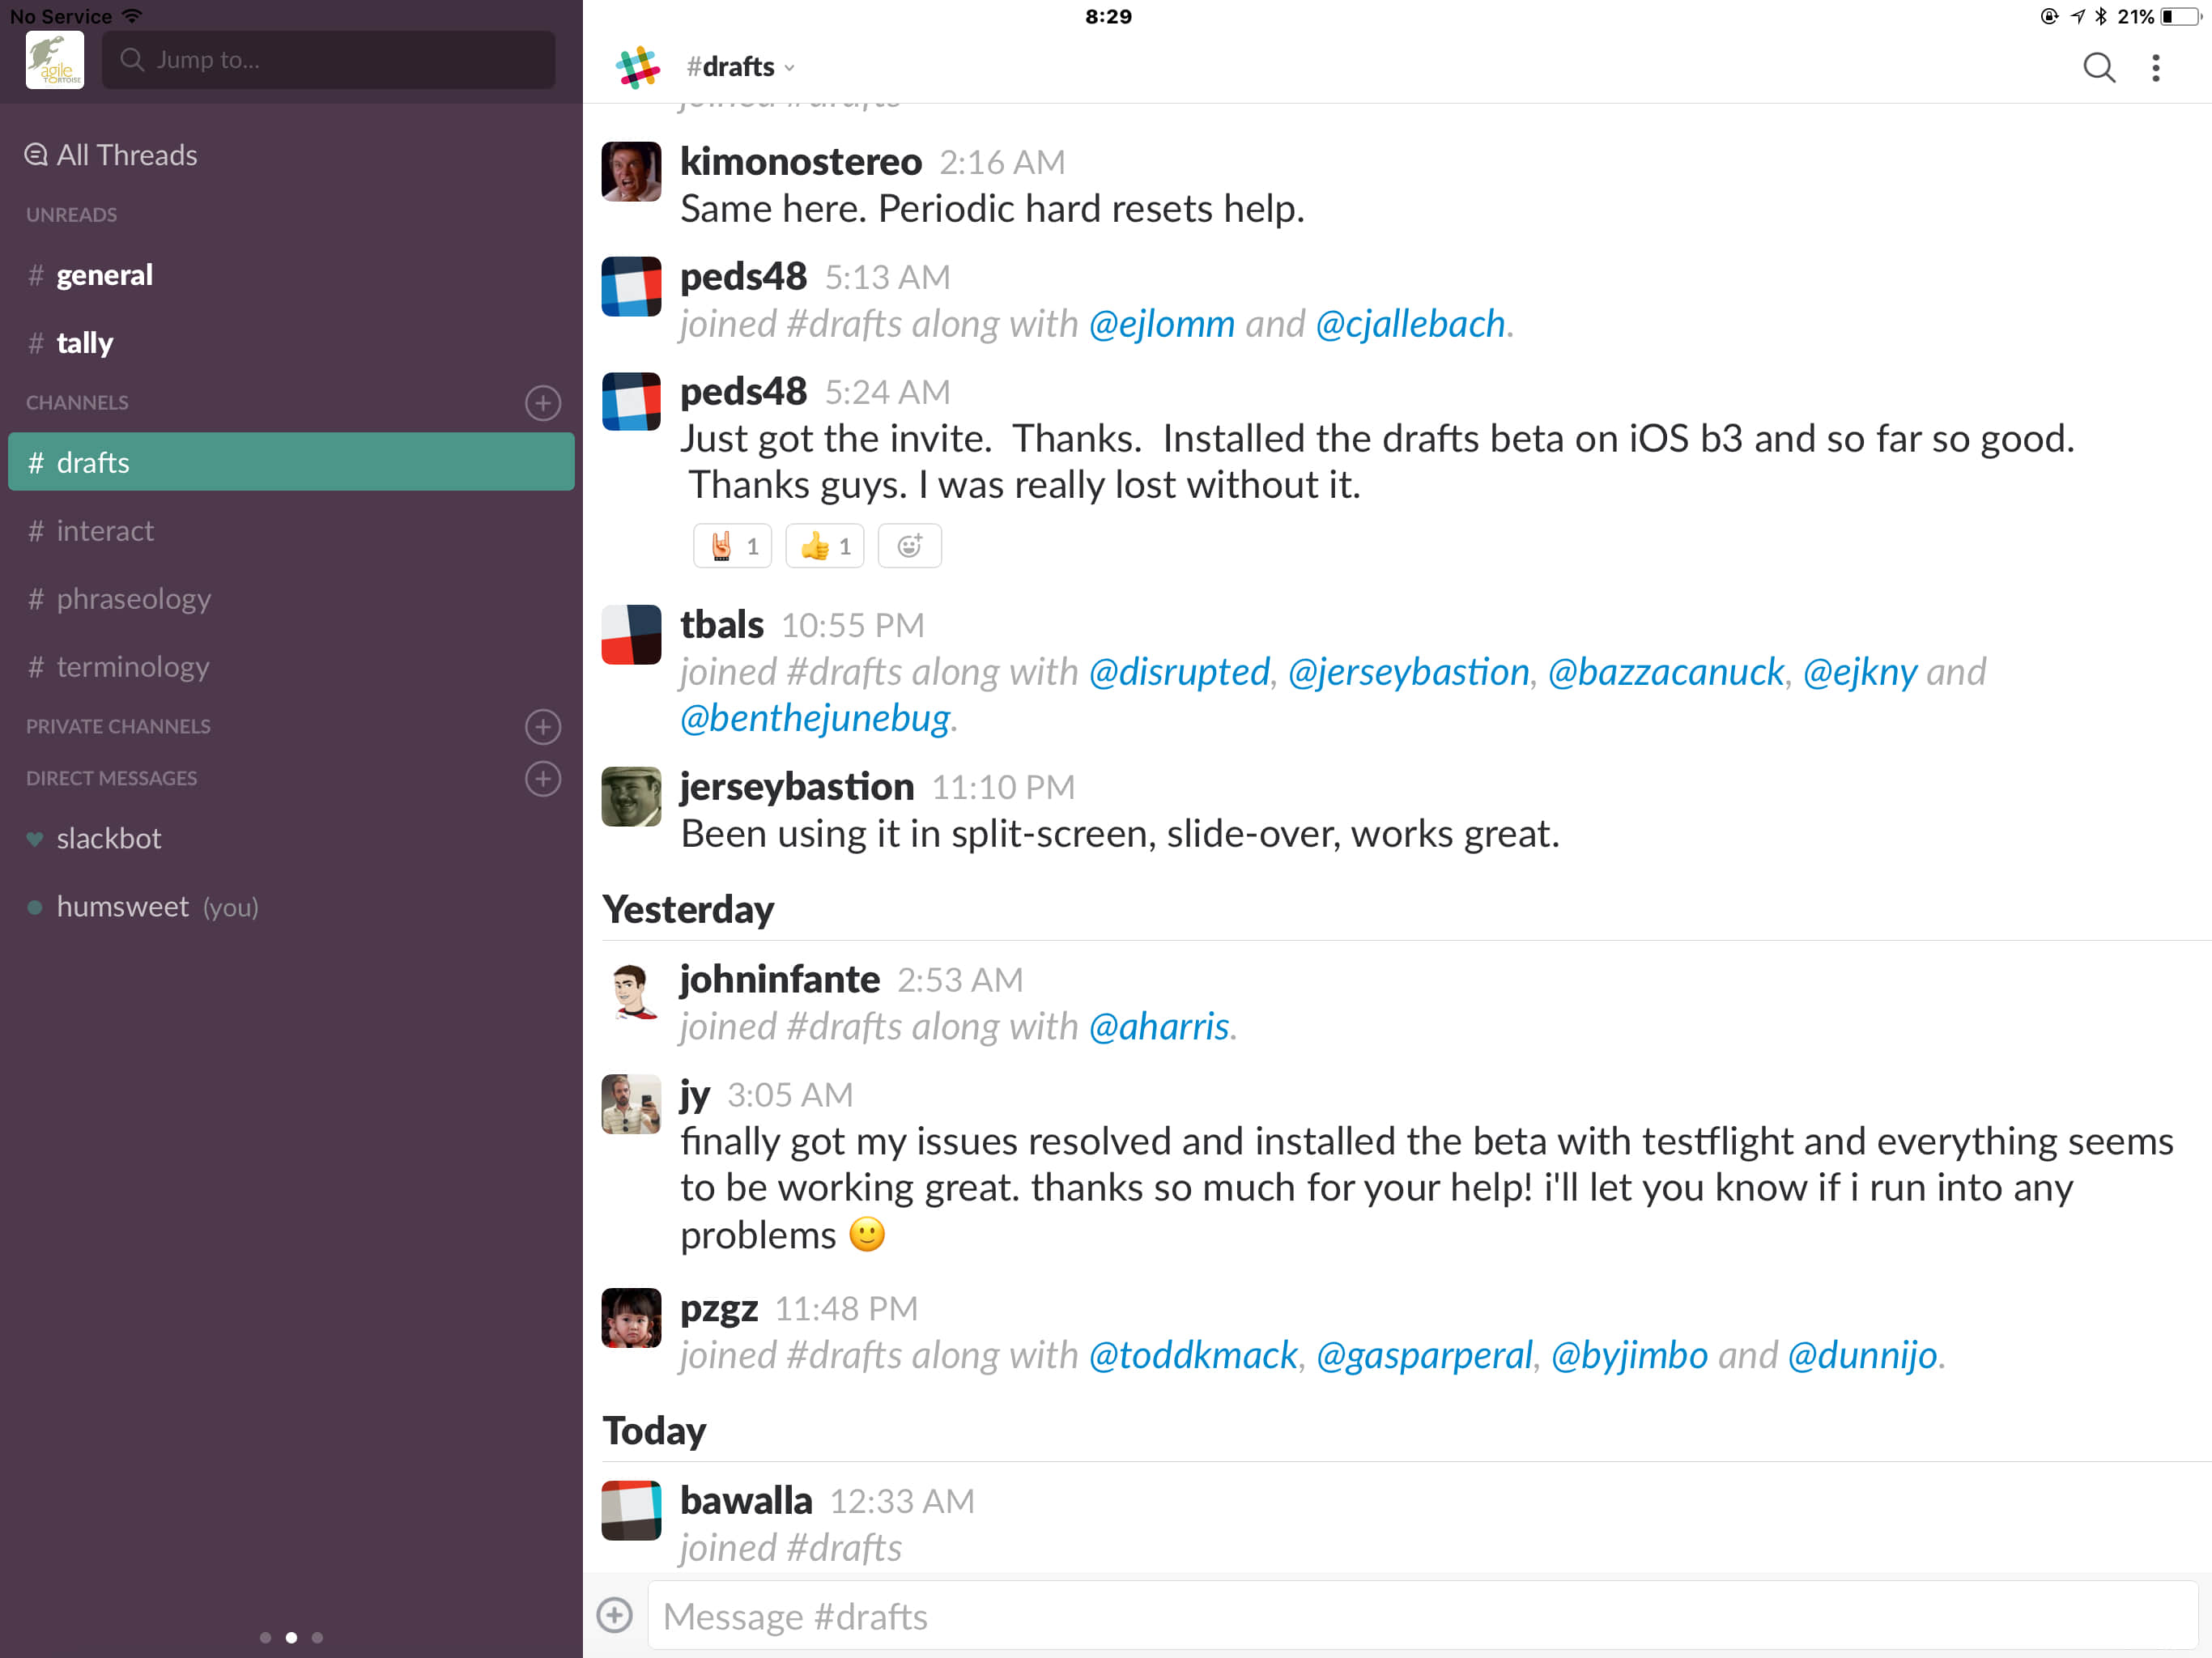Switch to the general channel

(104, 275)
